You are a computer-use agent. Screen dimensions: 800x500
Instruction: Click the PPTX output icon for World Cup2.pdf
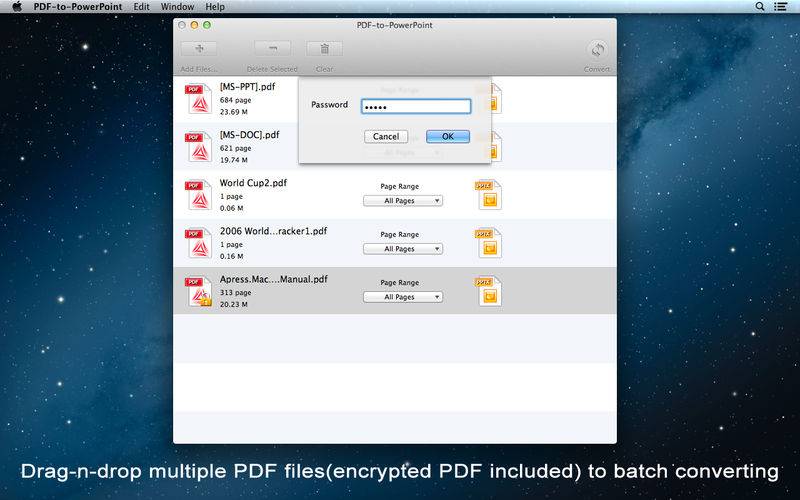click(489, 195)
